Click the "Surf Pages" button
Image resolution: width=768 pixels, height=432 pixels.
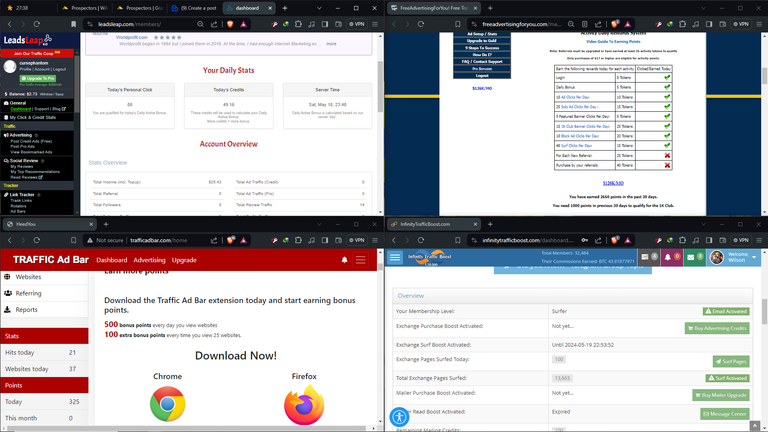(x=731, y=361)
